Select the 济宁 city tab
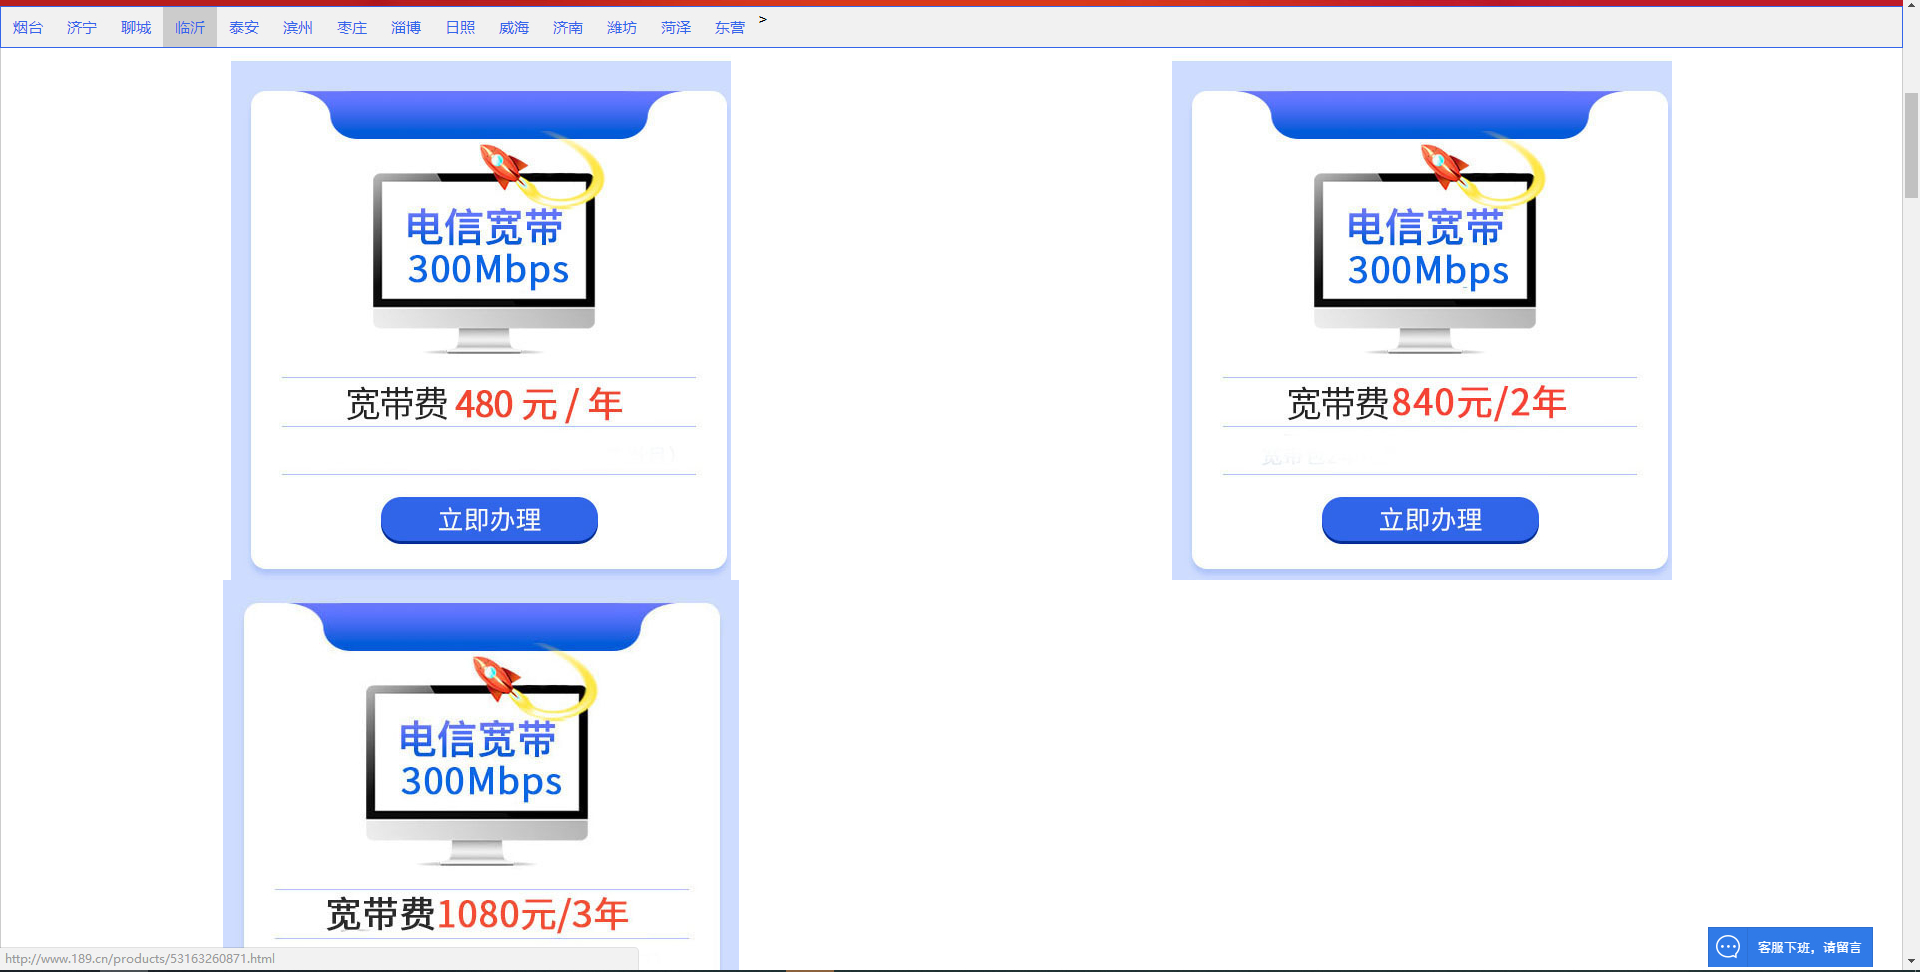1920x972 pixels. [x=82, y=28]
